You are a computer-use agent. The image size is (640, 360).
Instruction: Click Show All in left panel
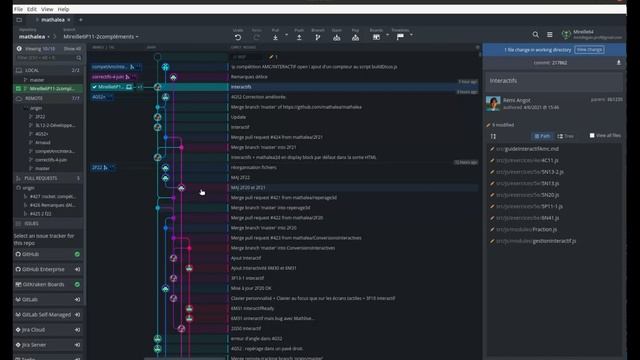pos(73,49)
